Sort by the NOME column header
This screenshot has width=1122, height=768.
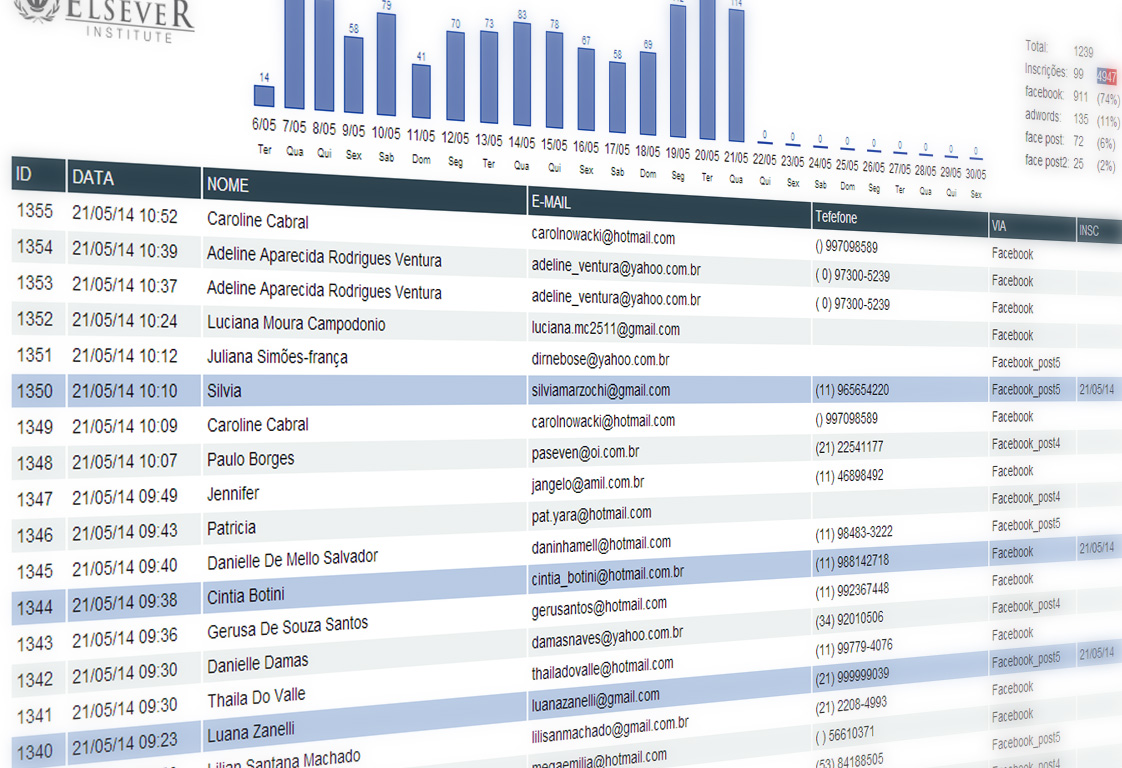tap(228, 185)
